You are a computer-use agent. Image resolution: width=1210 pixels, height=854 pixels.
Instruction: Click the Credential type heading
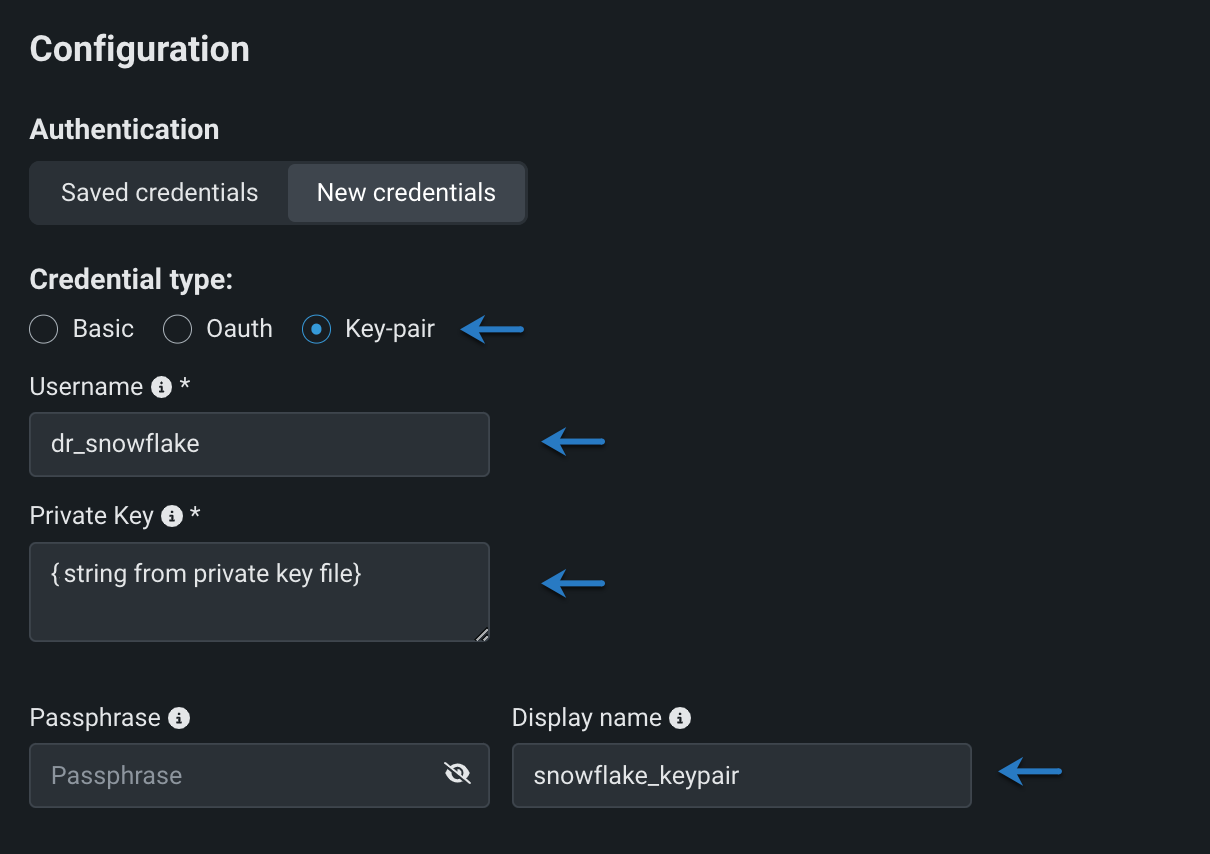click(131, 280)
